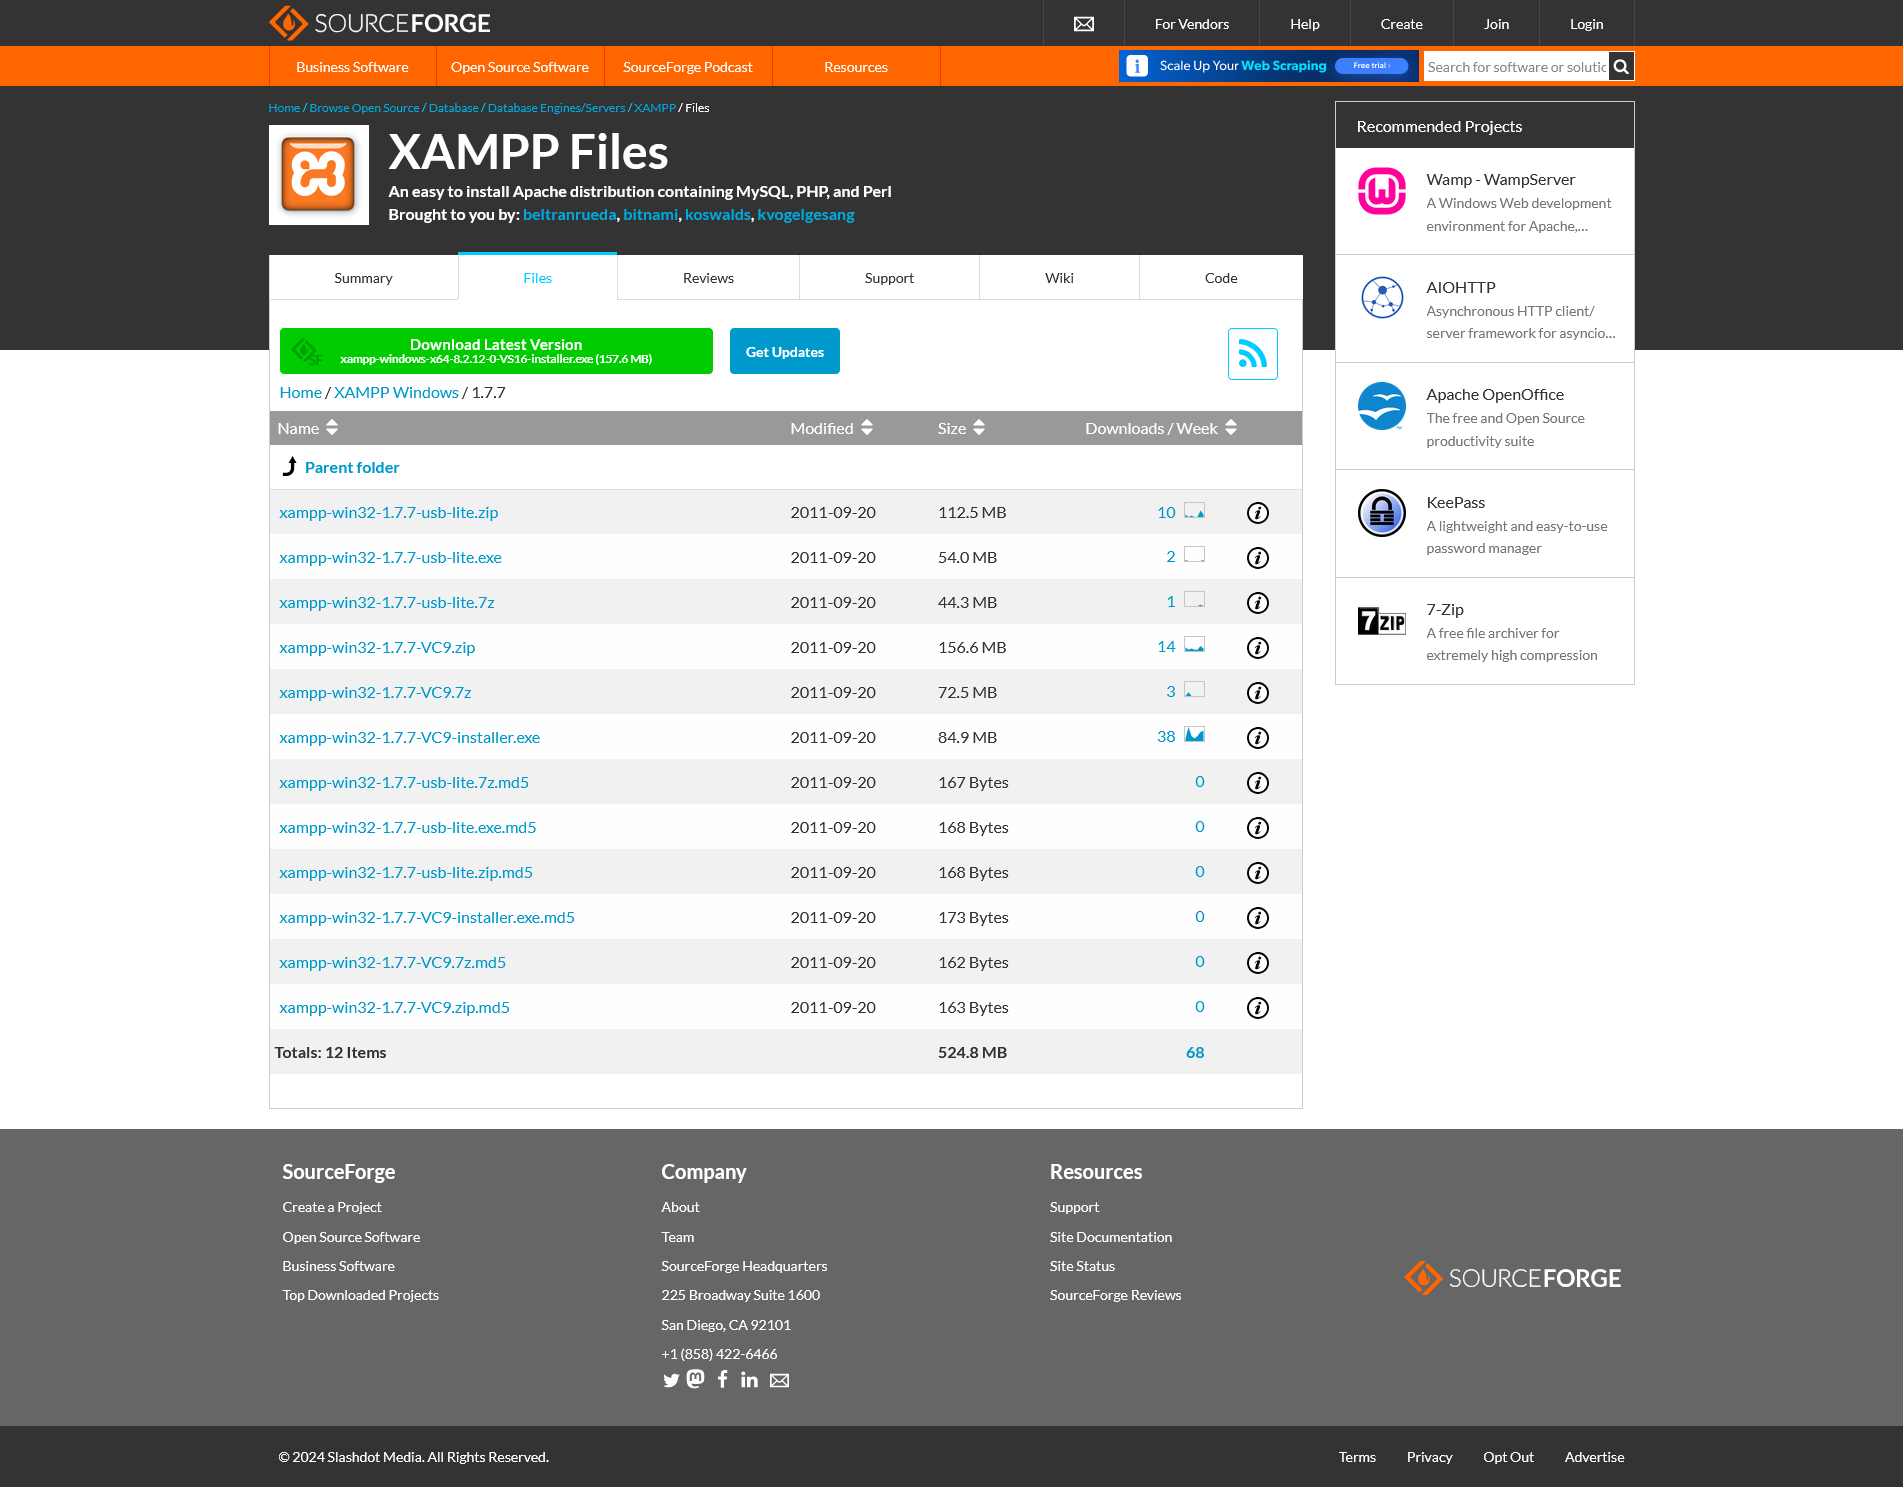Open download stats chart for VC9-installer.exe
Image resolution: width=1903 pixels, height=1487 pixels.
coord(1194,735)
